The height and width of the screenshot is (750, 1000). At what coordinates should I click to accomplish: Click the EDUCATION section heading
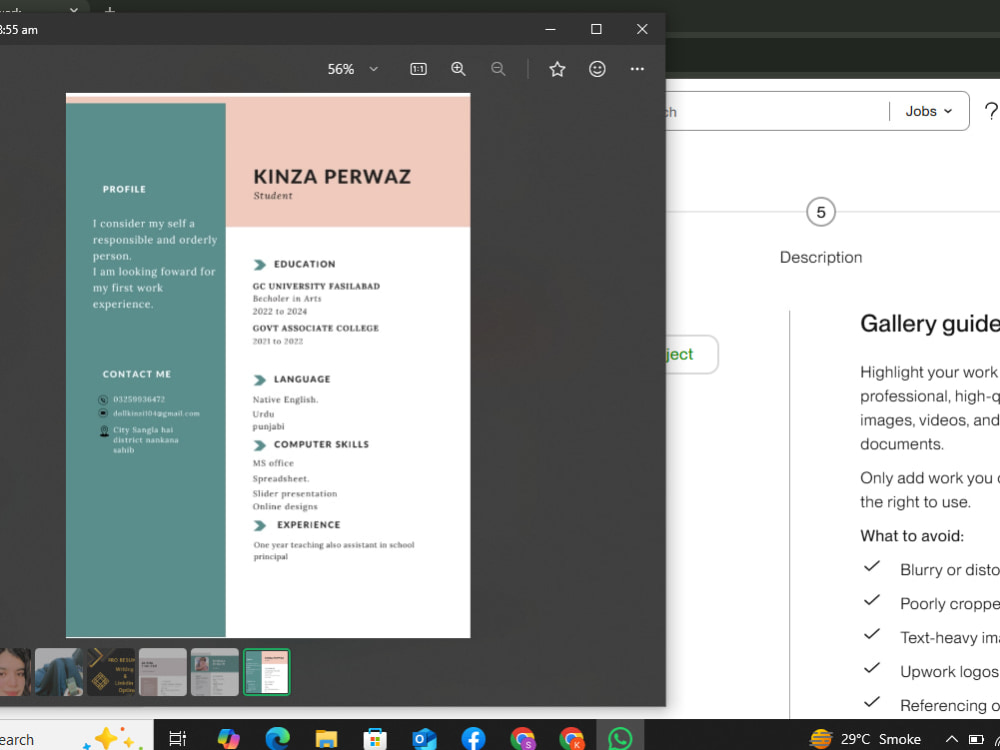point(304,264)
